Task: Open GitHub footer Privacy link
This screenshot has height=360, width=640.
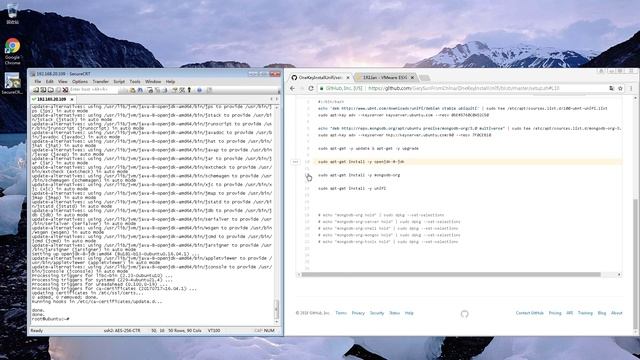Action: point(358,313)
